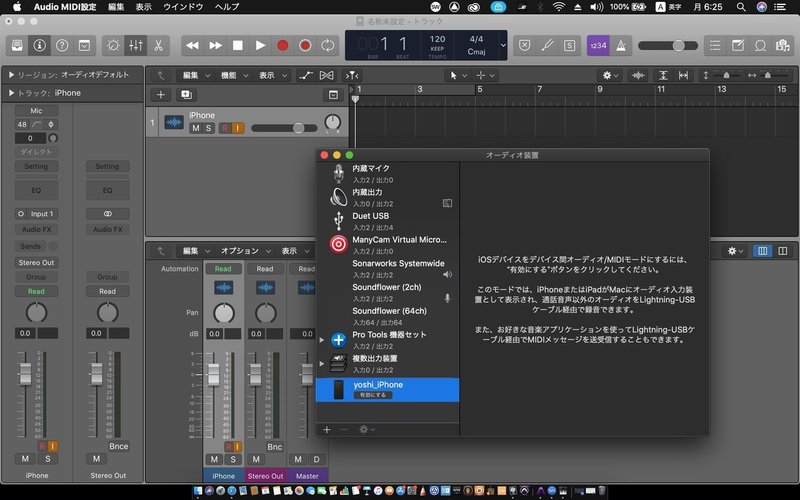Click the Play transport button
Image resolution: width=800 pixels, height=500 pixels.
[260, 45]
